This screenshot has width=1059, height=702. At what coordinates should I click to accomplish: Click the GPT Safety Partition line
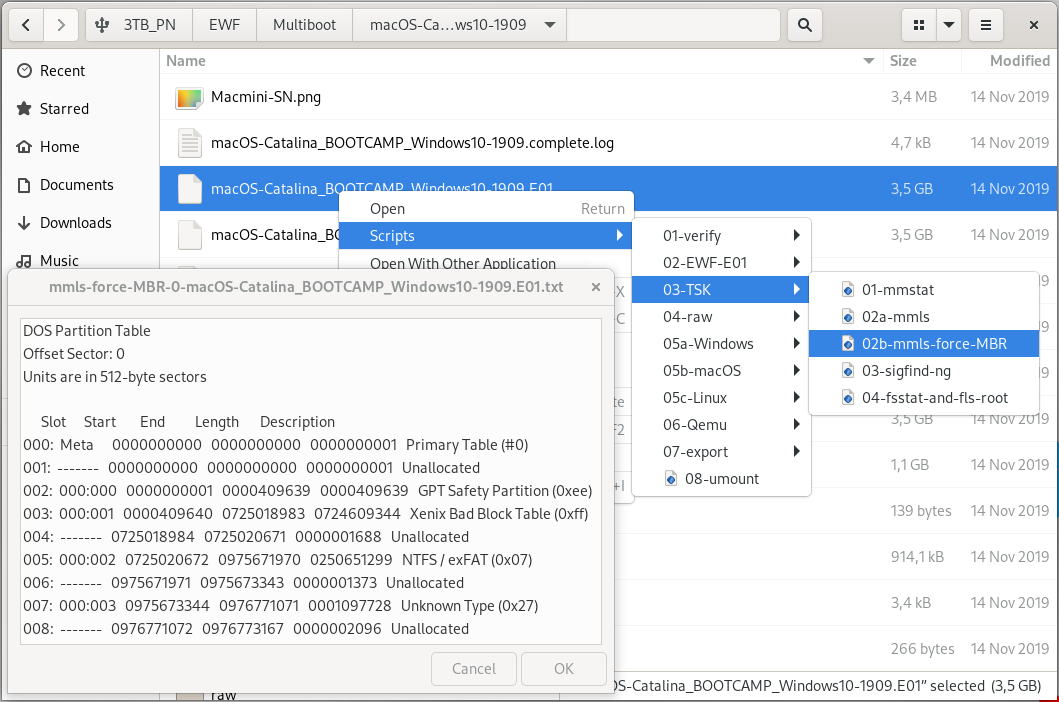tap(307, 491)
